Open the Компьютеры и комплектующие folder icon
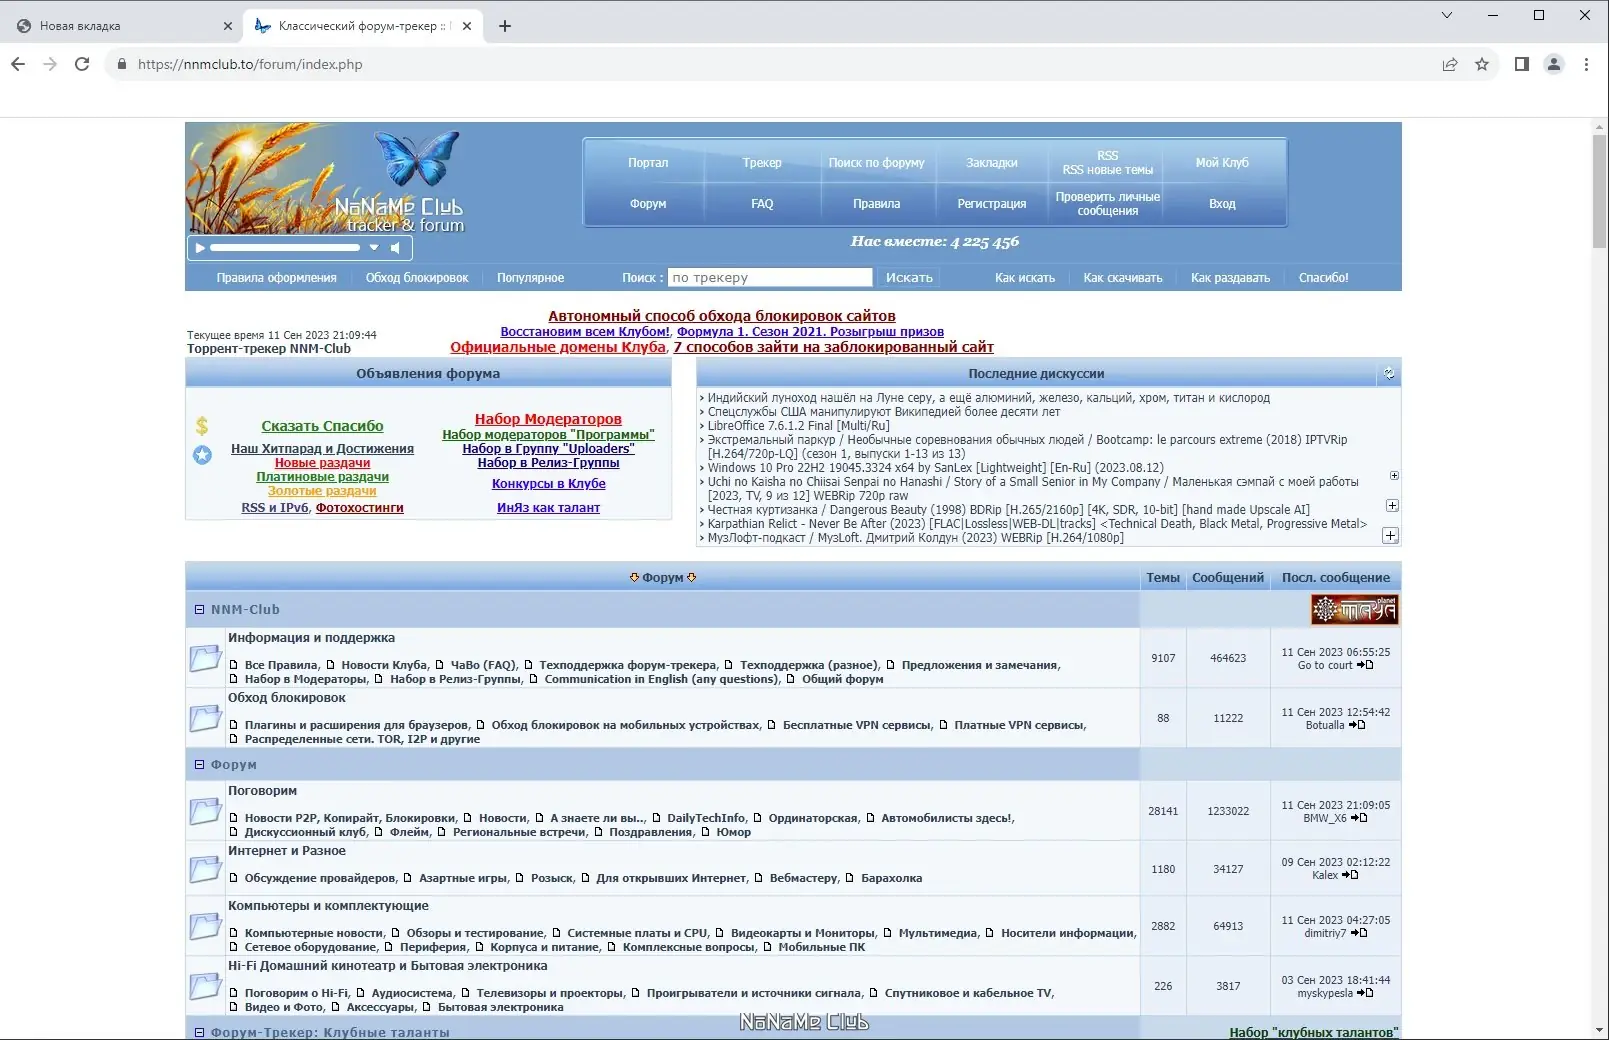1609x1040 pixels. (205, 926)
